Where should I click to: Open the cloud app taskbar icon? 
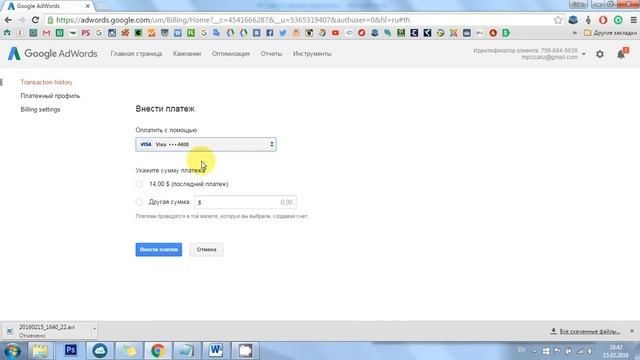(x=100, y=350)
